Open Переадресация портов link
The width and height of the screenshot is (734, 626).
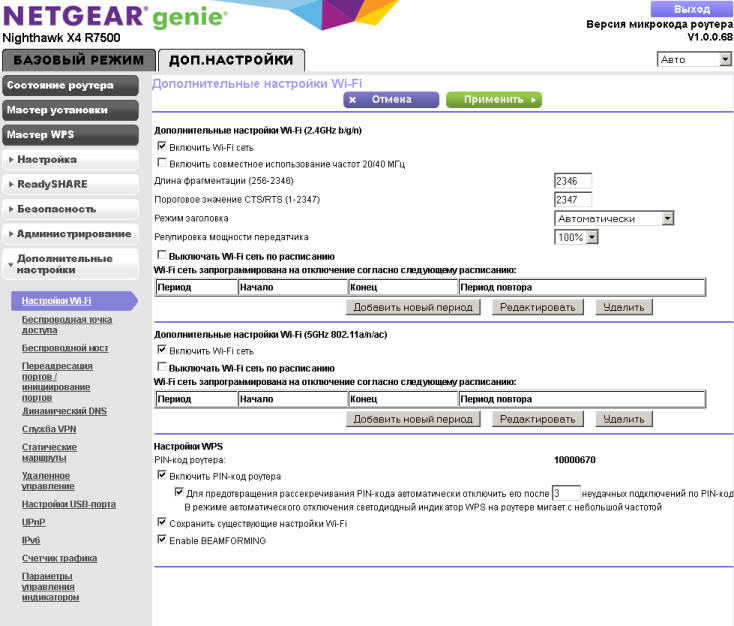[x=57, y=382]
